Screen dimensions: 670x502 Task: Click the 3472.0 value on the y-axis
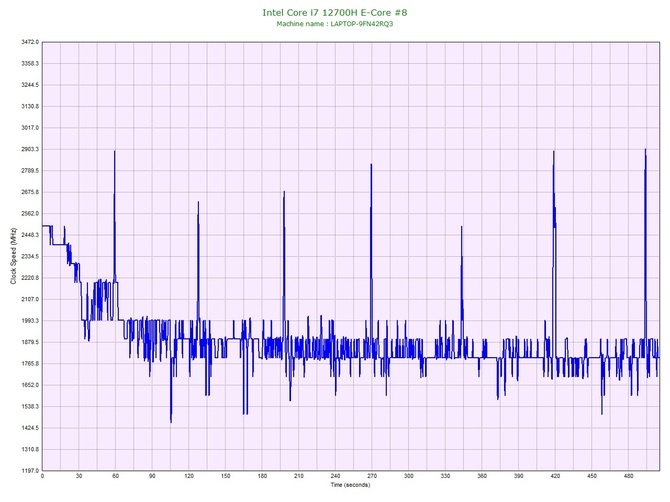pos(30,42)
